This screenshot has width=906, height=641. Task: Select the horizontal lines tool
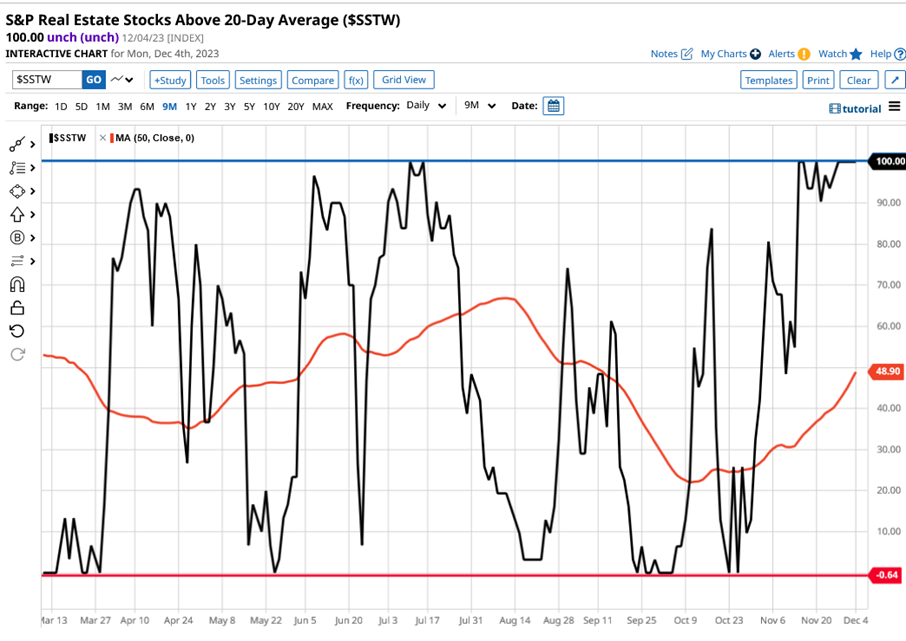point(16,261)
